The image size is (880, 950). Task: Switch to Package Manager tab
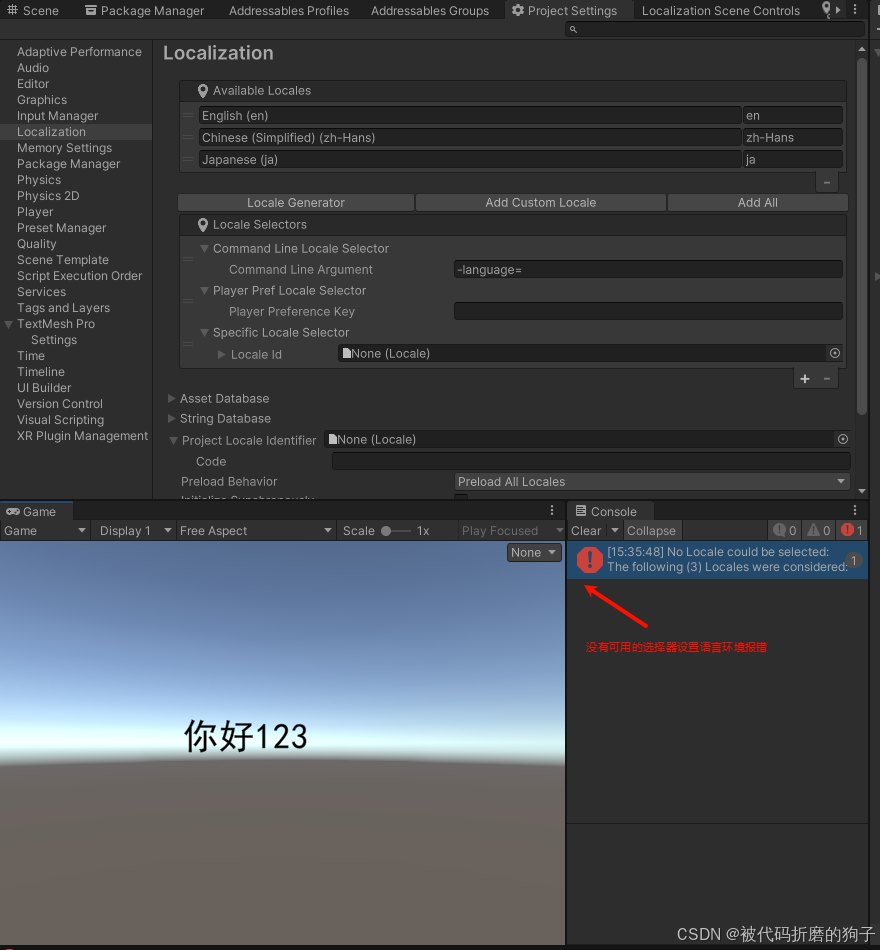[145, 10]
